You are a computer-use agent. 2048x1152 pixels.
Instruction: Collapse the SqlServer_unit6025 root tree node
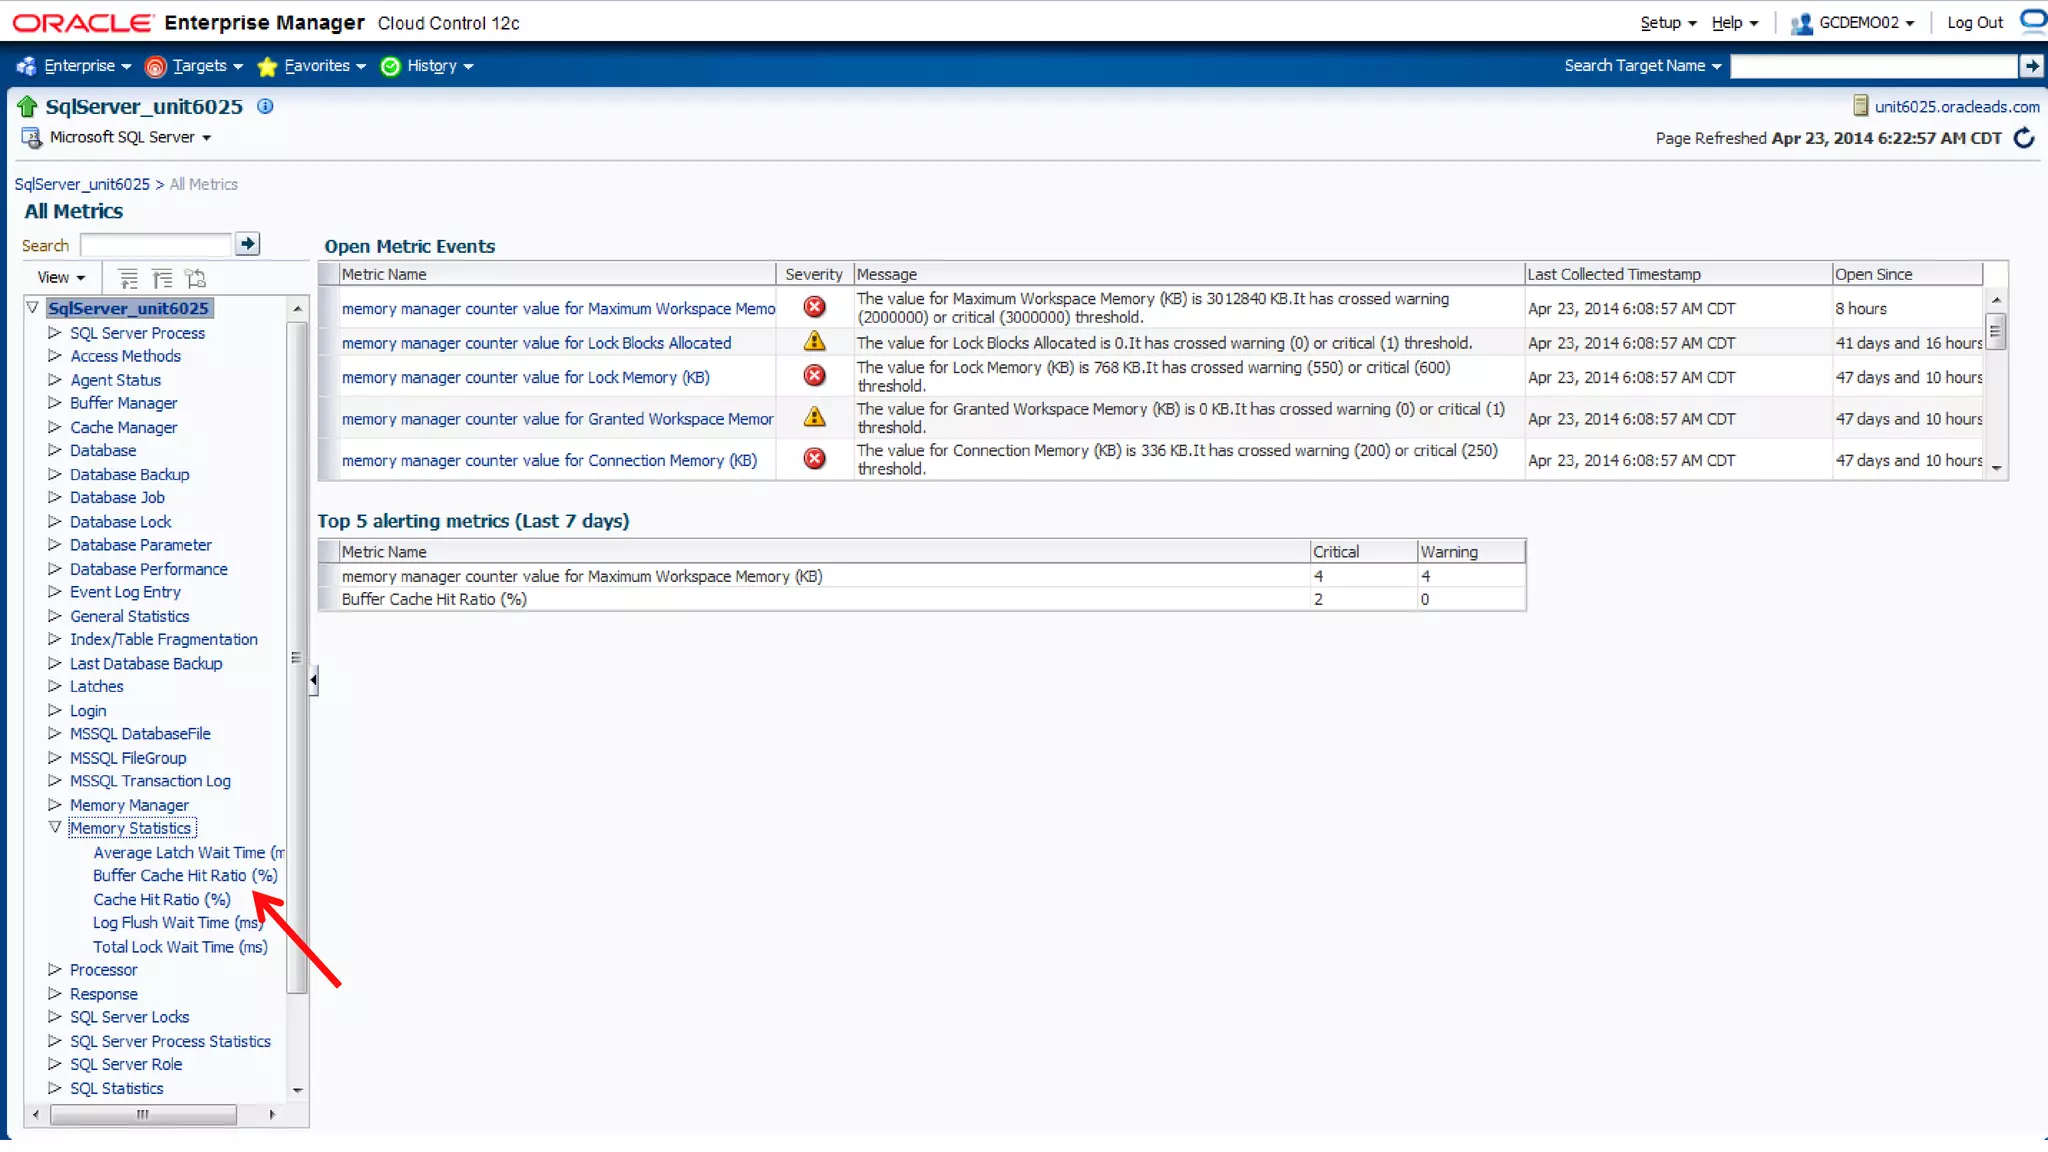click(33, 308)
